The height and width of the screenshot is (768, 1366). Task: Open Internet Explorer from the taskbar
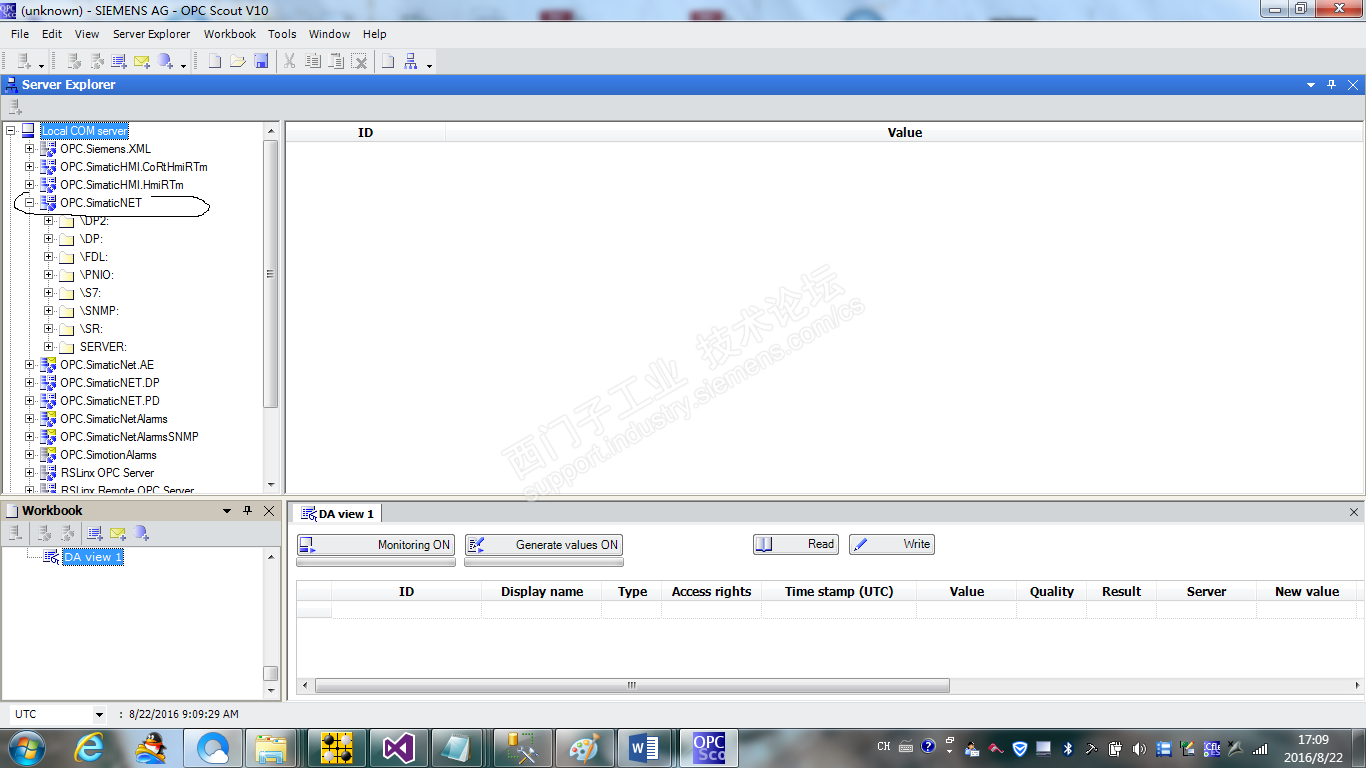click(90, 748)
